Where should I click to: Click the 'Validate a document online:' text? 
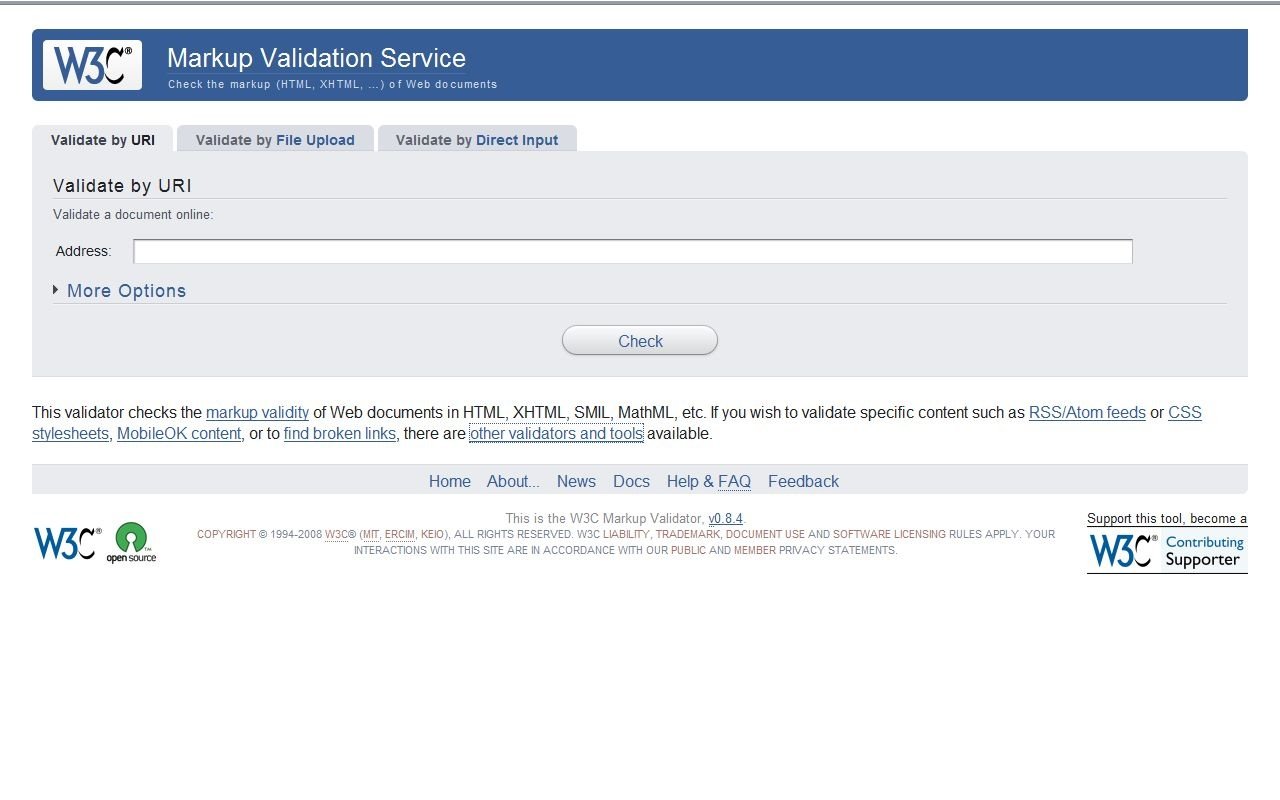point(133,214)
